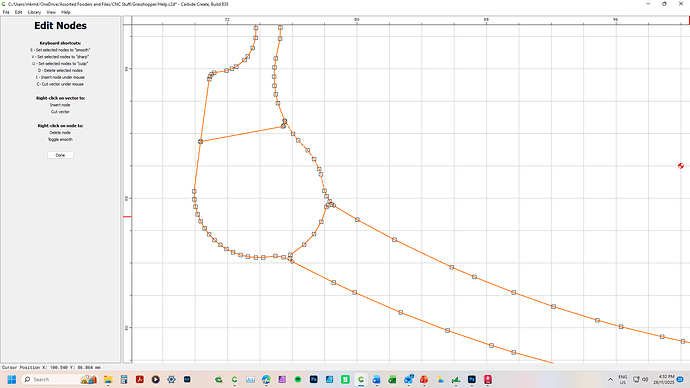Click the 'Edit Nodes' panel heading
Viewport: 690px width, 388px height.
tap(60, 26)
